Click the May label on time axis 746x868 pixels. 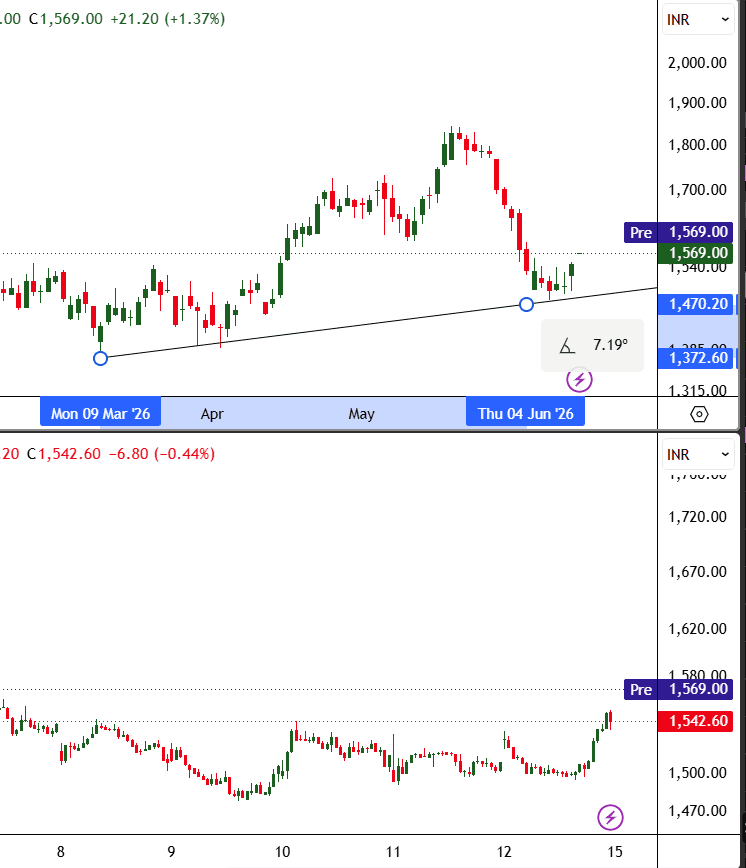point(361,414)
